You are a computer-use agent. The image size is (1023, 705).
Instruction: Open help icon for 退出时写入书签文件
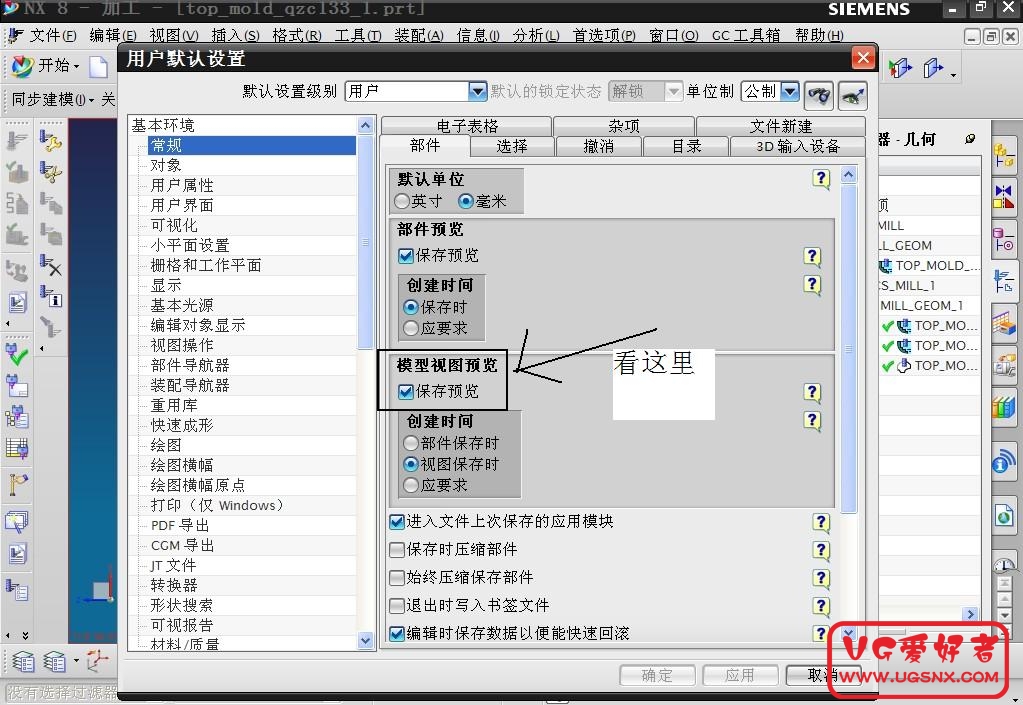pos(821,607)
